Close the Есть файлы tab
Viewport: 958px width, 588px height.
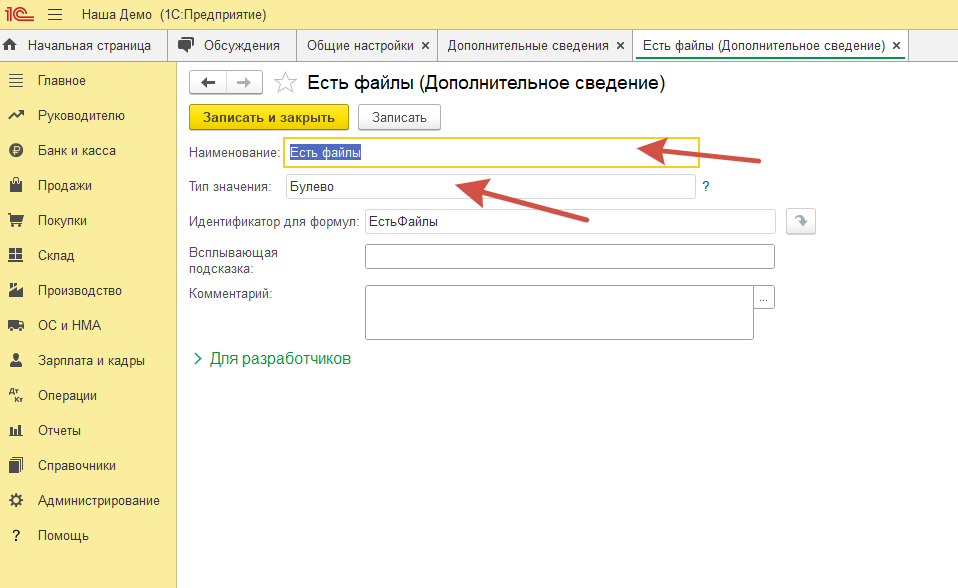pos(897,46)
